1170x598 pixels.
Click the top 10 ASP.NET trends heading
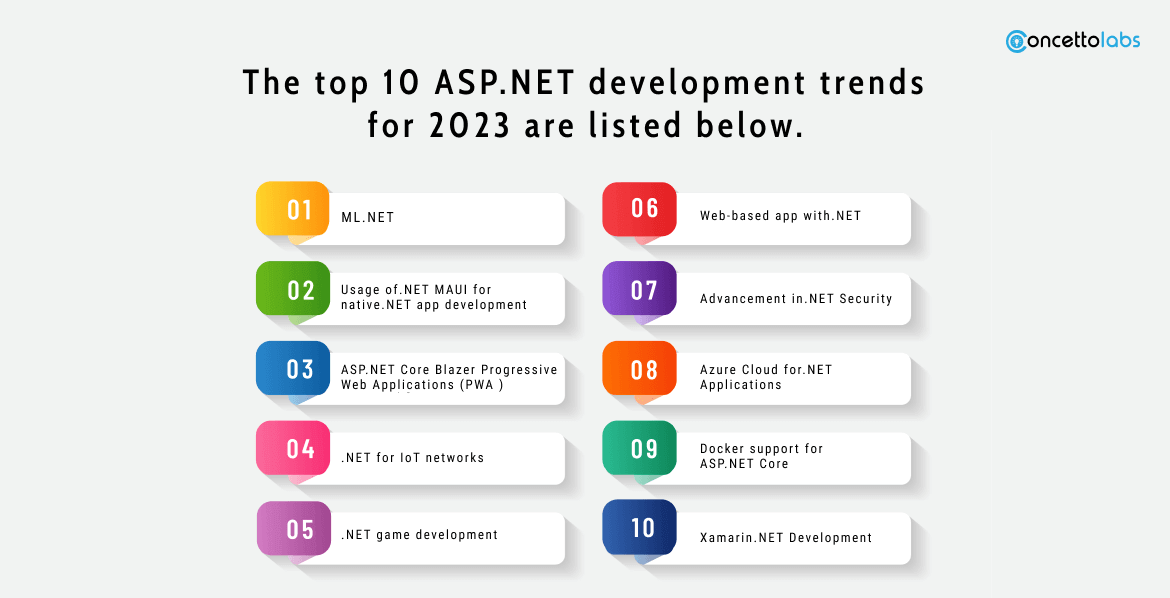pos(584,104)
